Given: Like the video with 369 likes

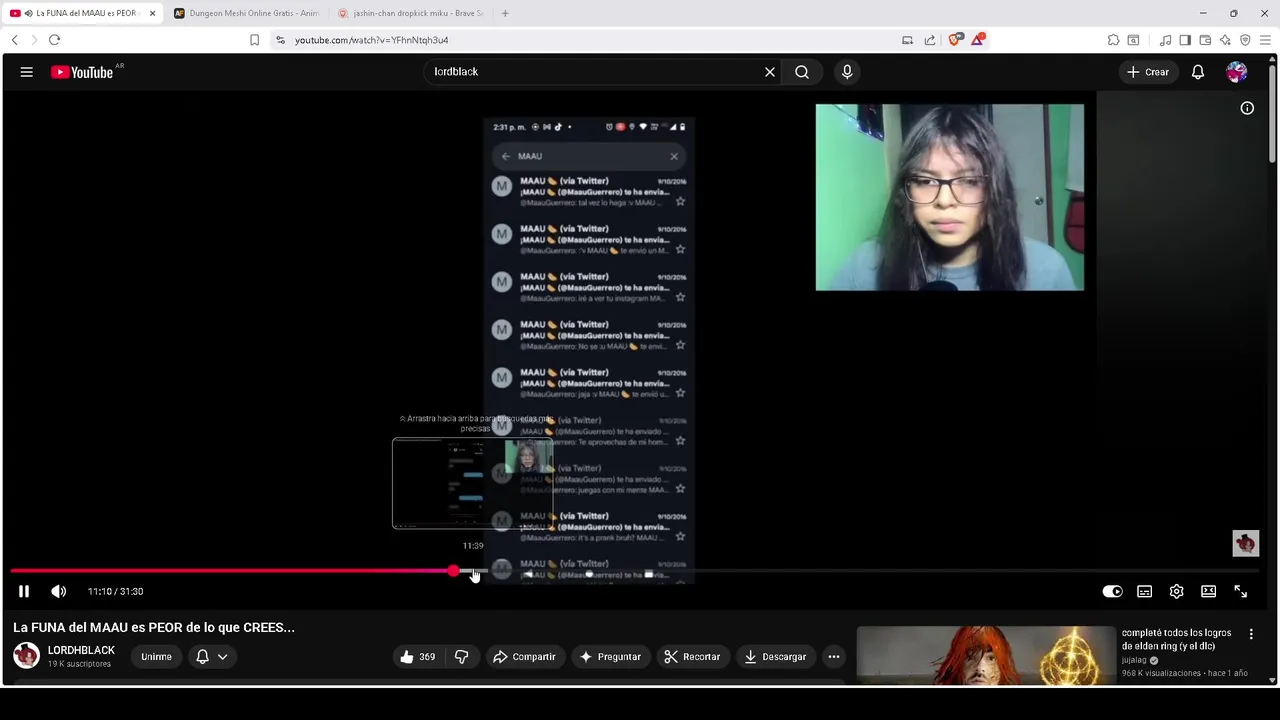Looking at the screenshot, I should 419,657.
